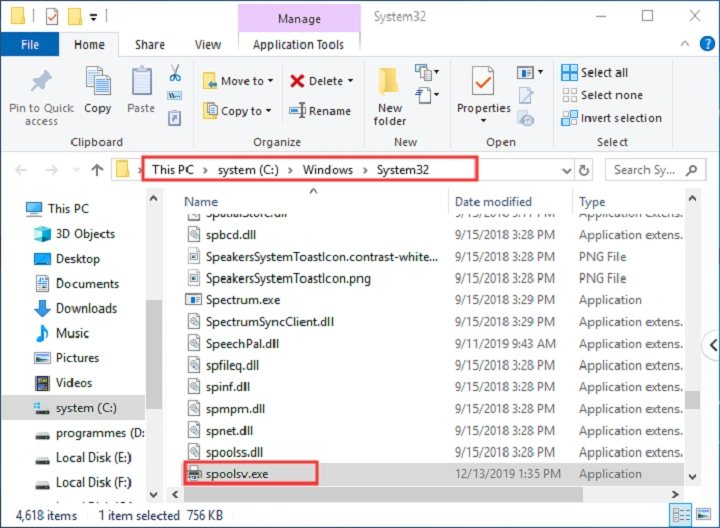
Task: Click the new folder quick access toolbar icon
Action: coord(74,17)
